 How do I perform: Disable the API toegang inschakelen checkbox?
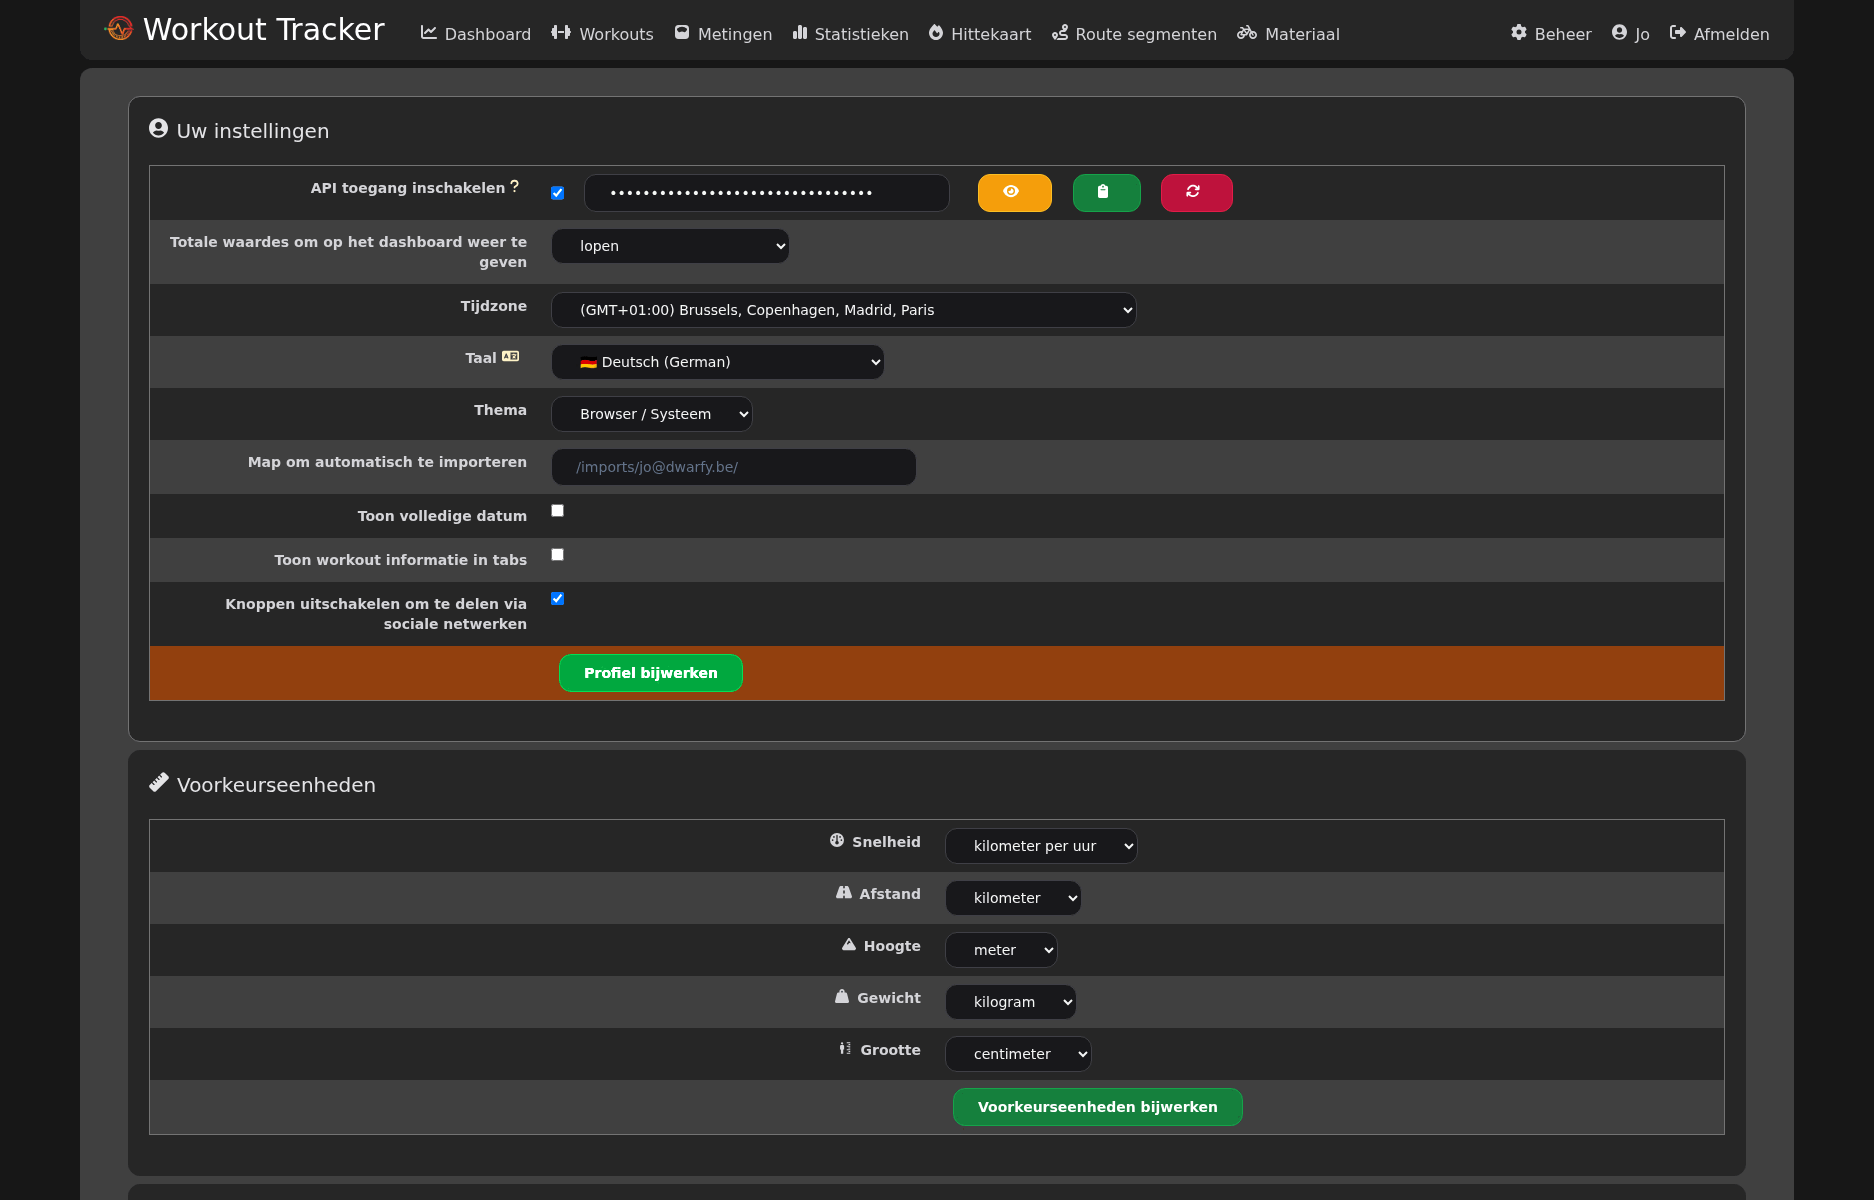point(558,193)
